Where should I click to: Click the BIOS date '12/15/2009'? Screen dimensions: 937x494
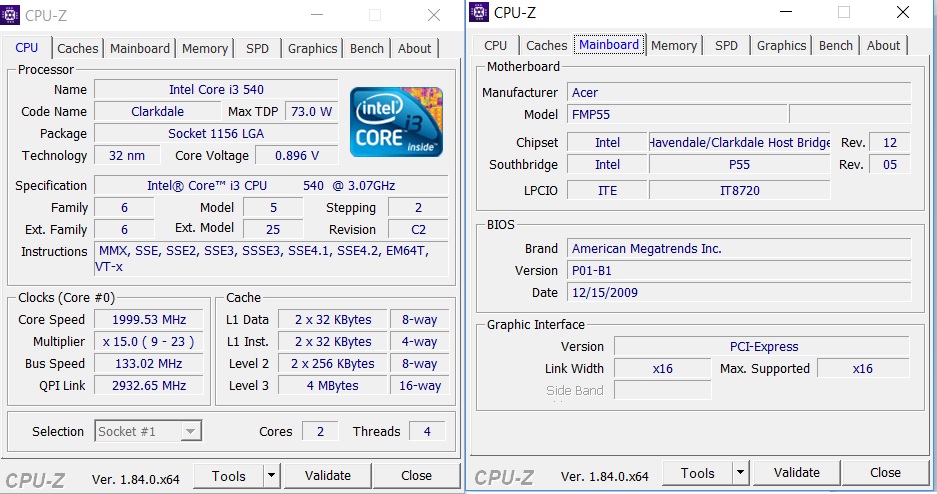(x=739, y=293)
